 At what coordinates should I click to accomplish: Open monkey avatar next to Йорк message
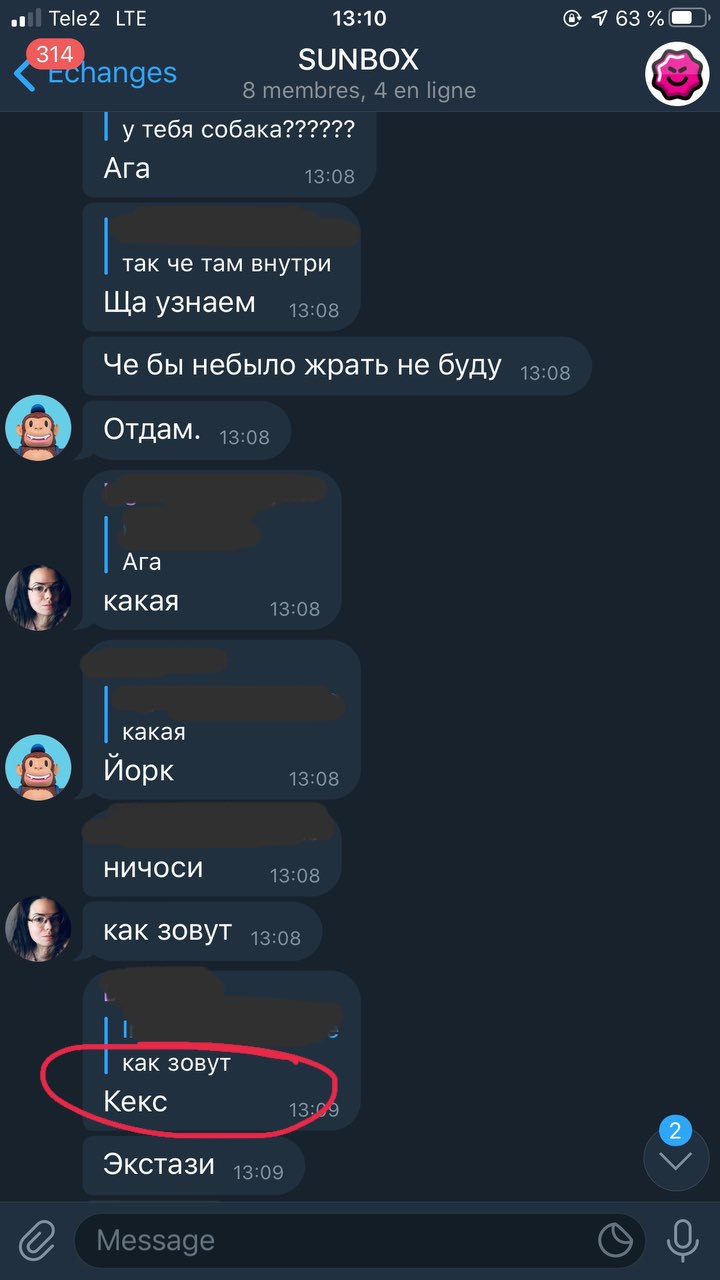[x=39, y=768]
